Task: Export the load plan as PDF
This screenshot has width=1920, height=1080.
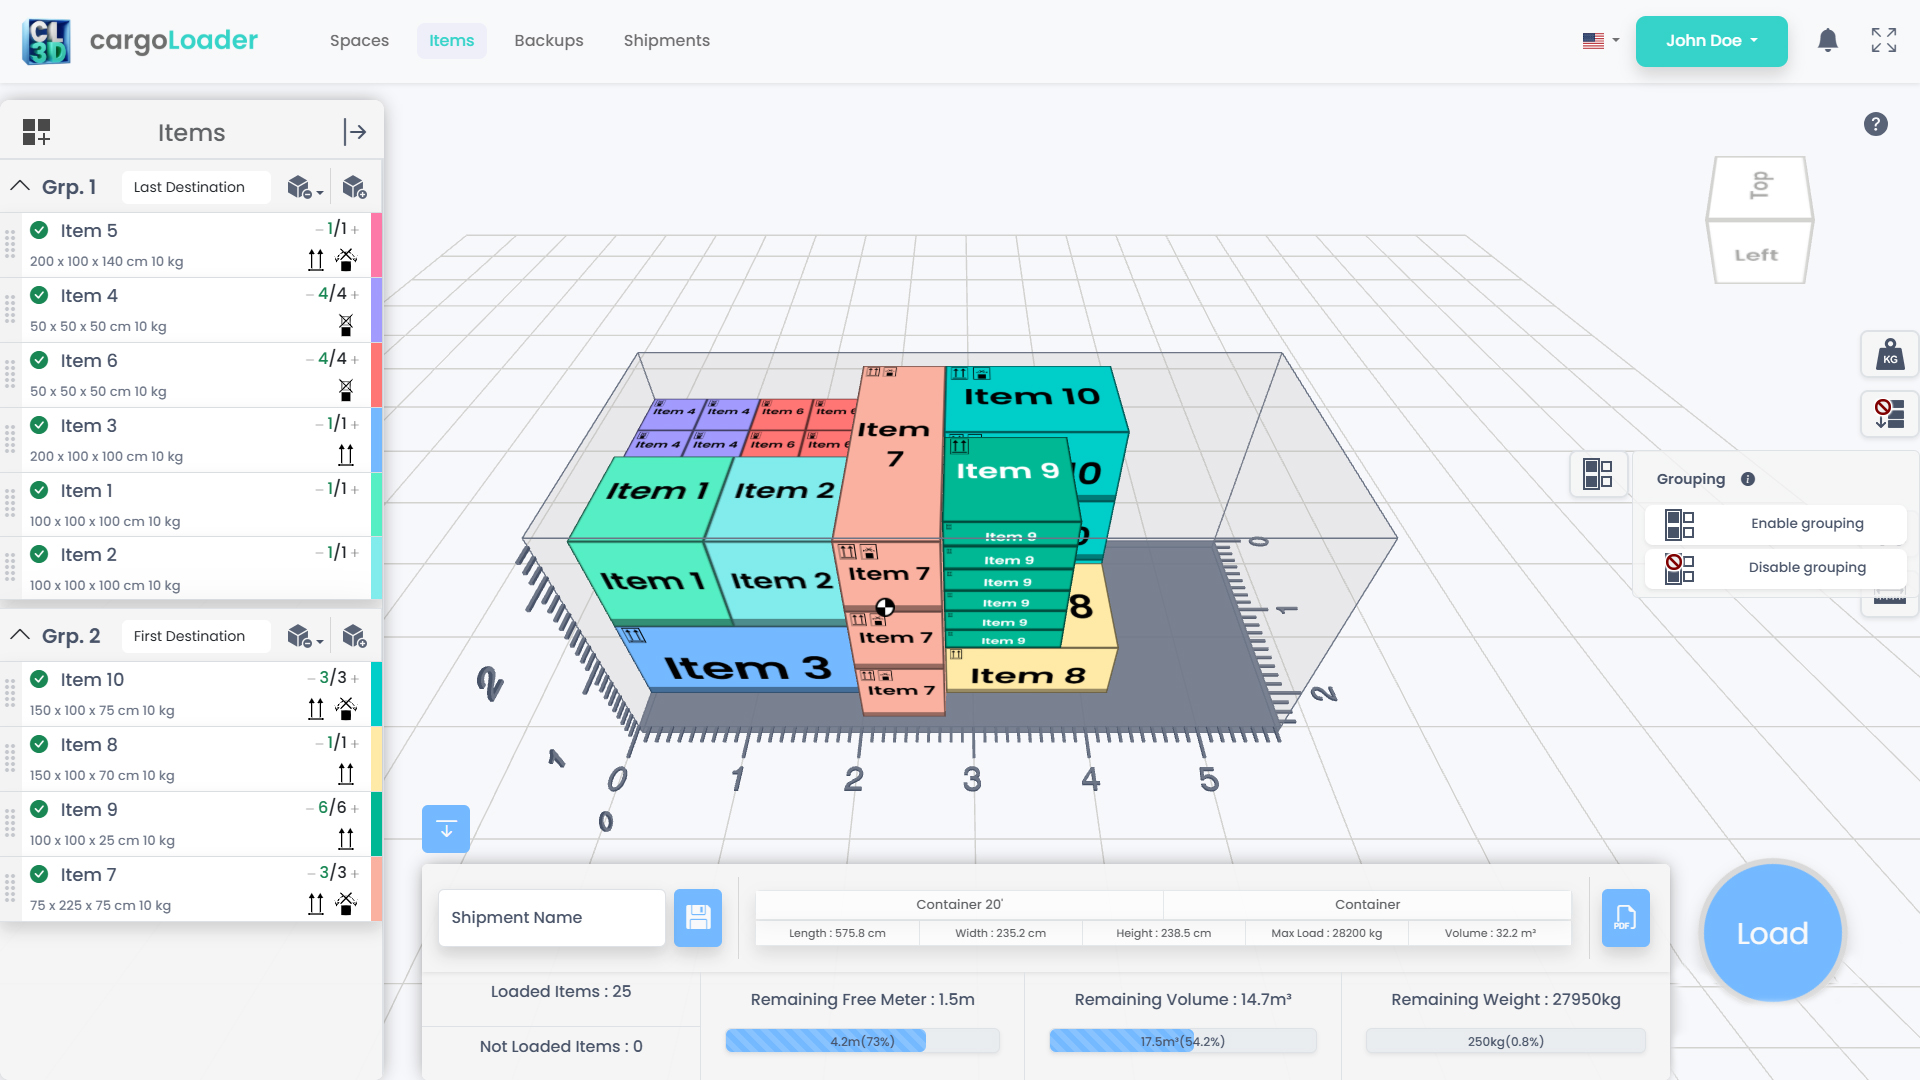Action: (x=1626, y=917)
